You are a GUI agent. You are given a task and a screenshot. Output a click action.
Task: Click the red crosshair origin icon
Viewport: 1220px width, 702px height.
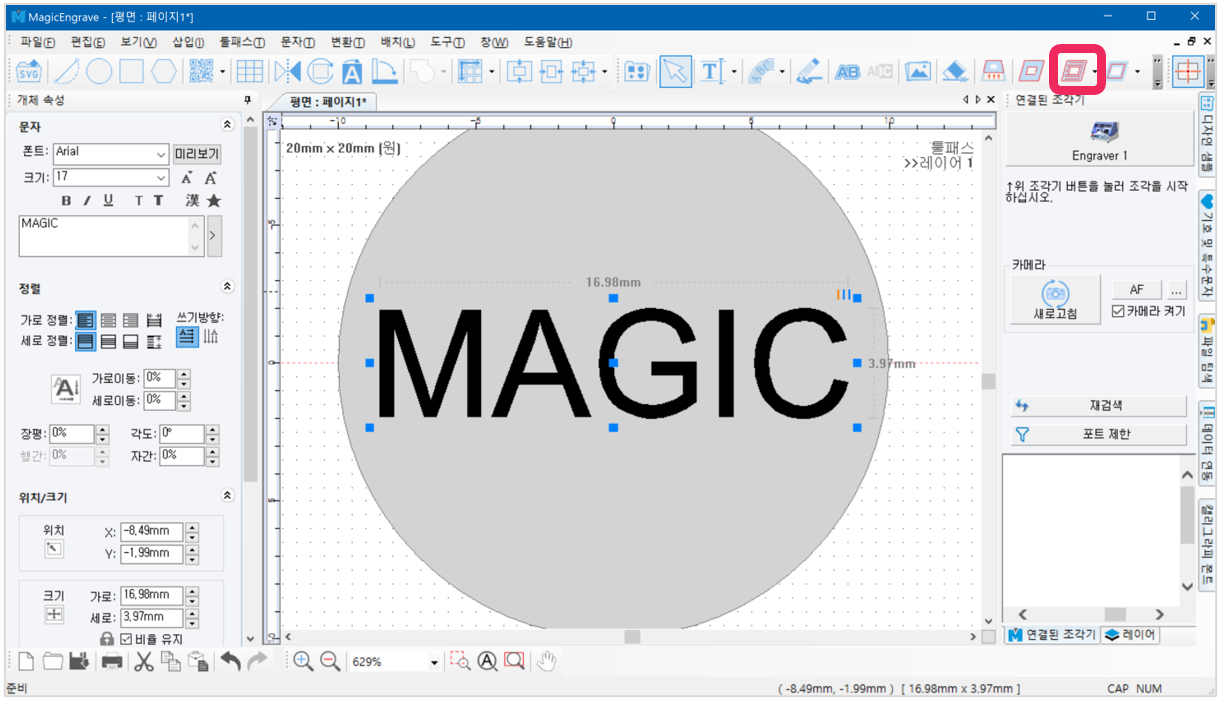[x=1187, y=71]
